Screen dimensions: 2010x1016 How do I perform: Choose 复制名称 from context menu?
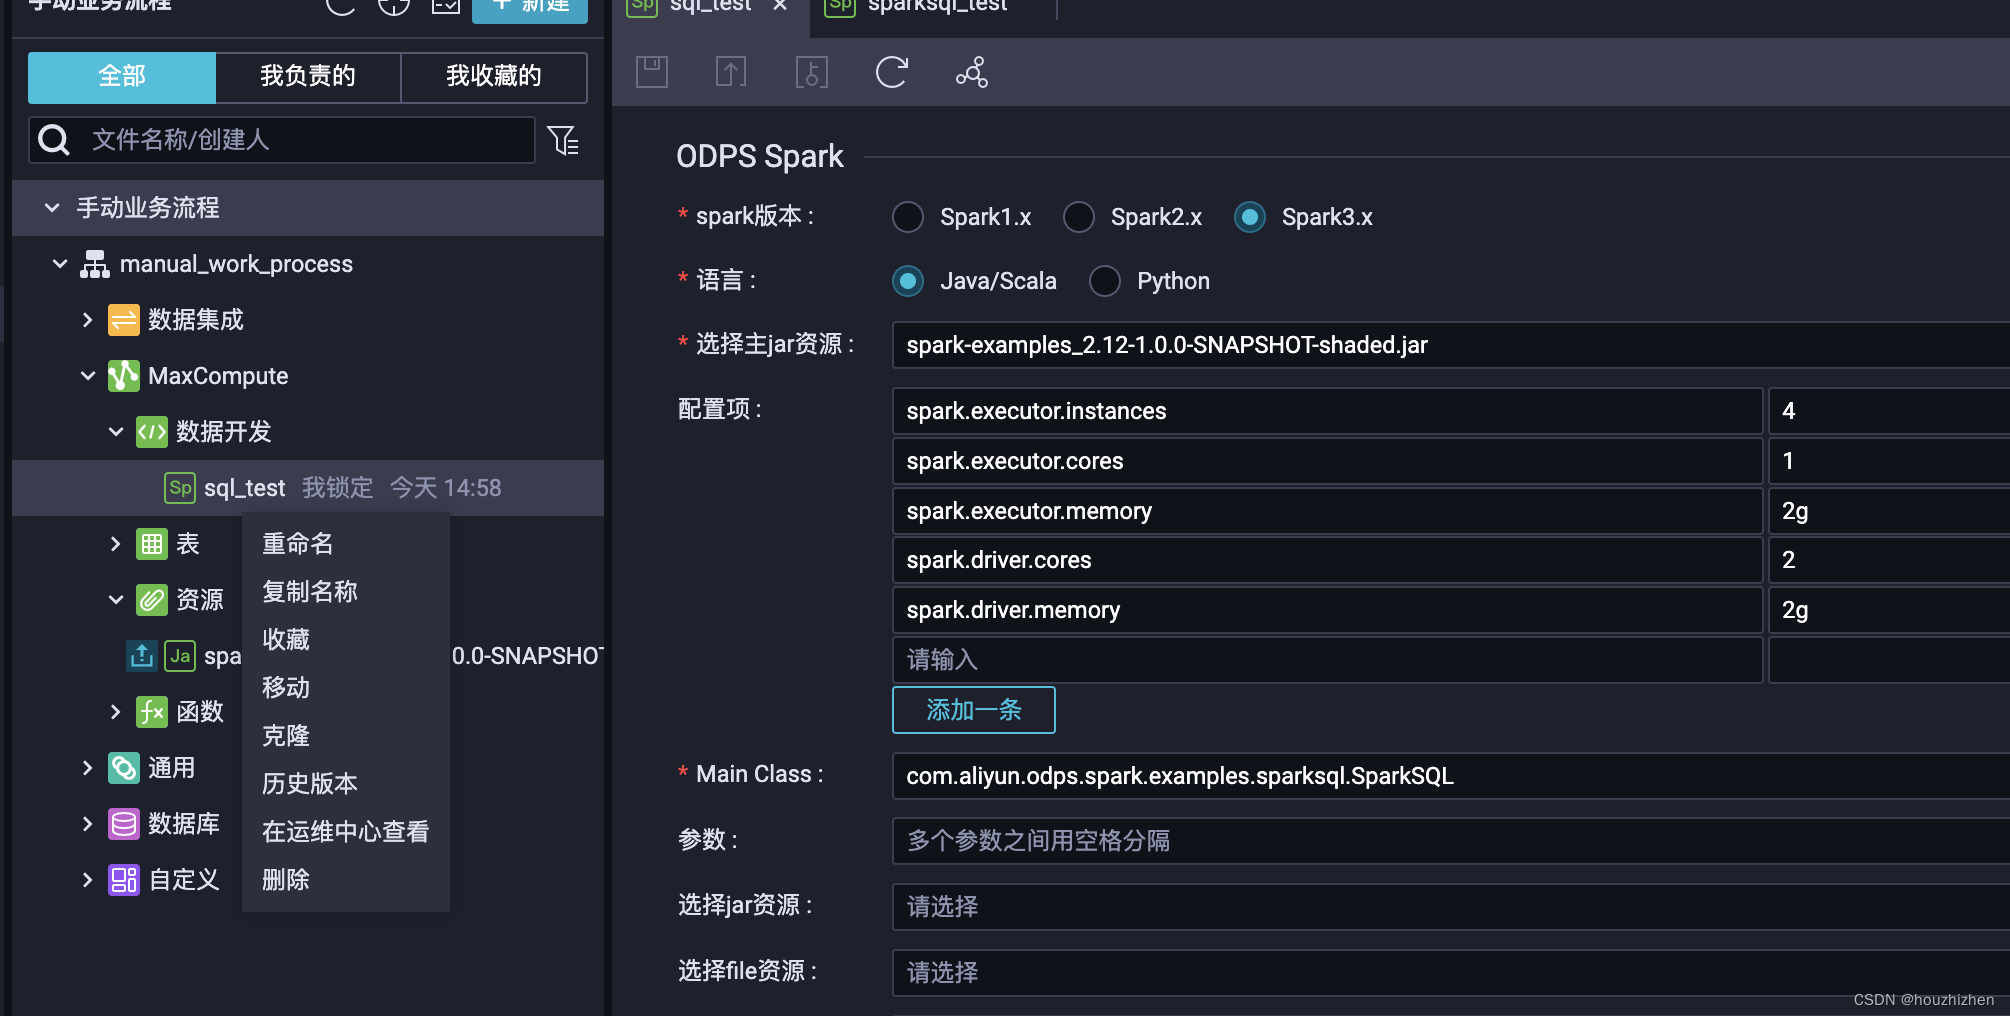[346, 592]
